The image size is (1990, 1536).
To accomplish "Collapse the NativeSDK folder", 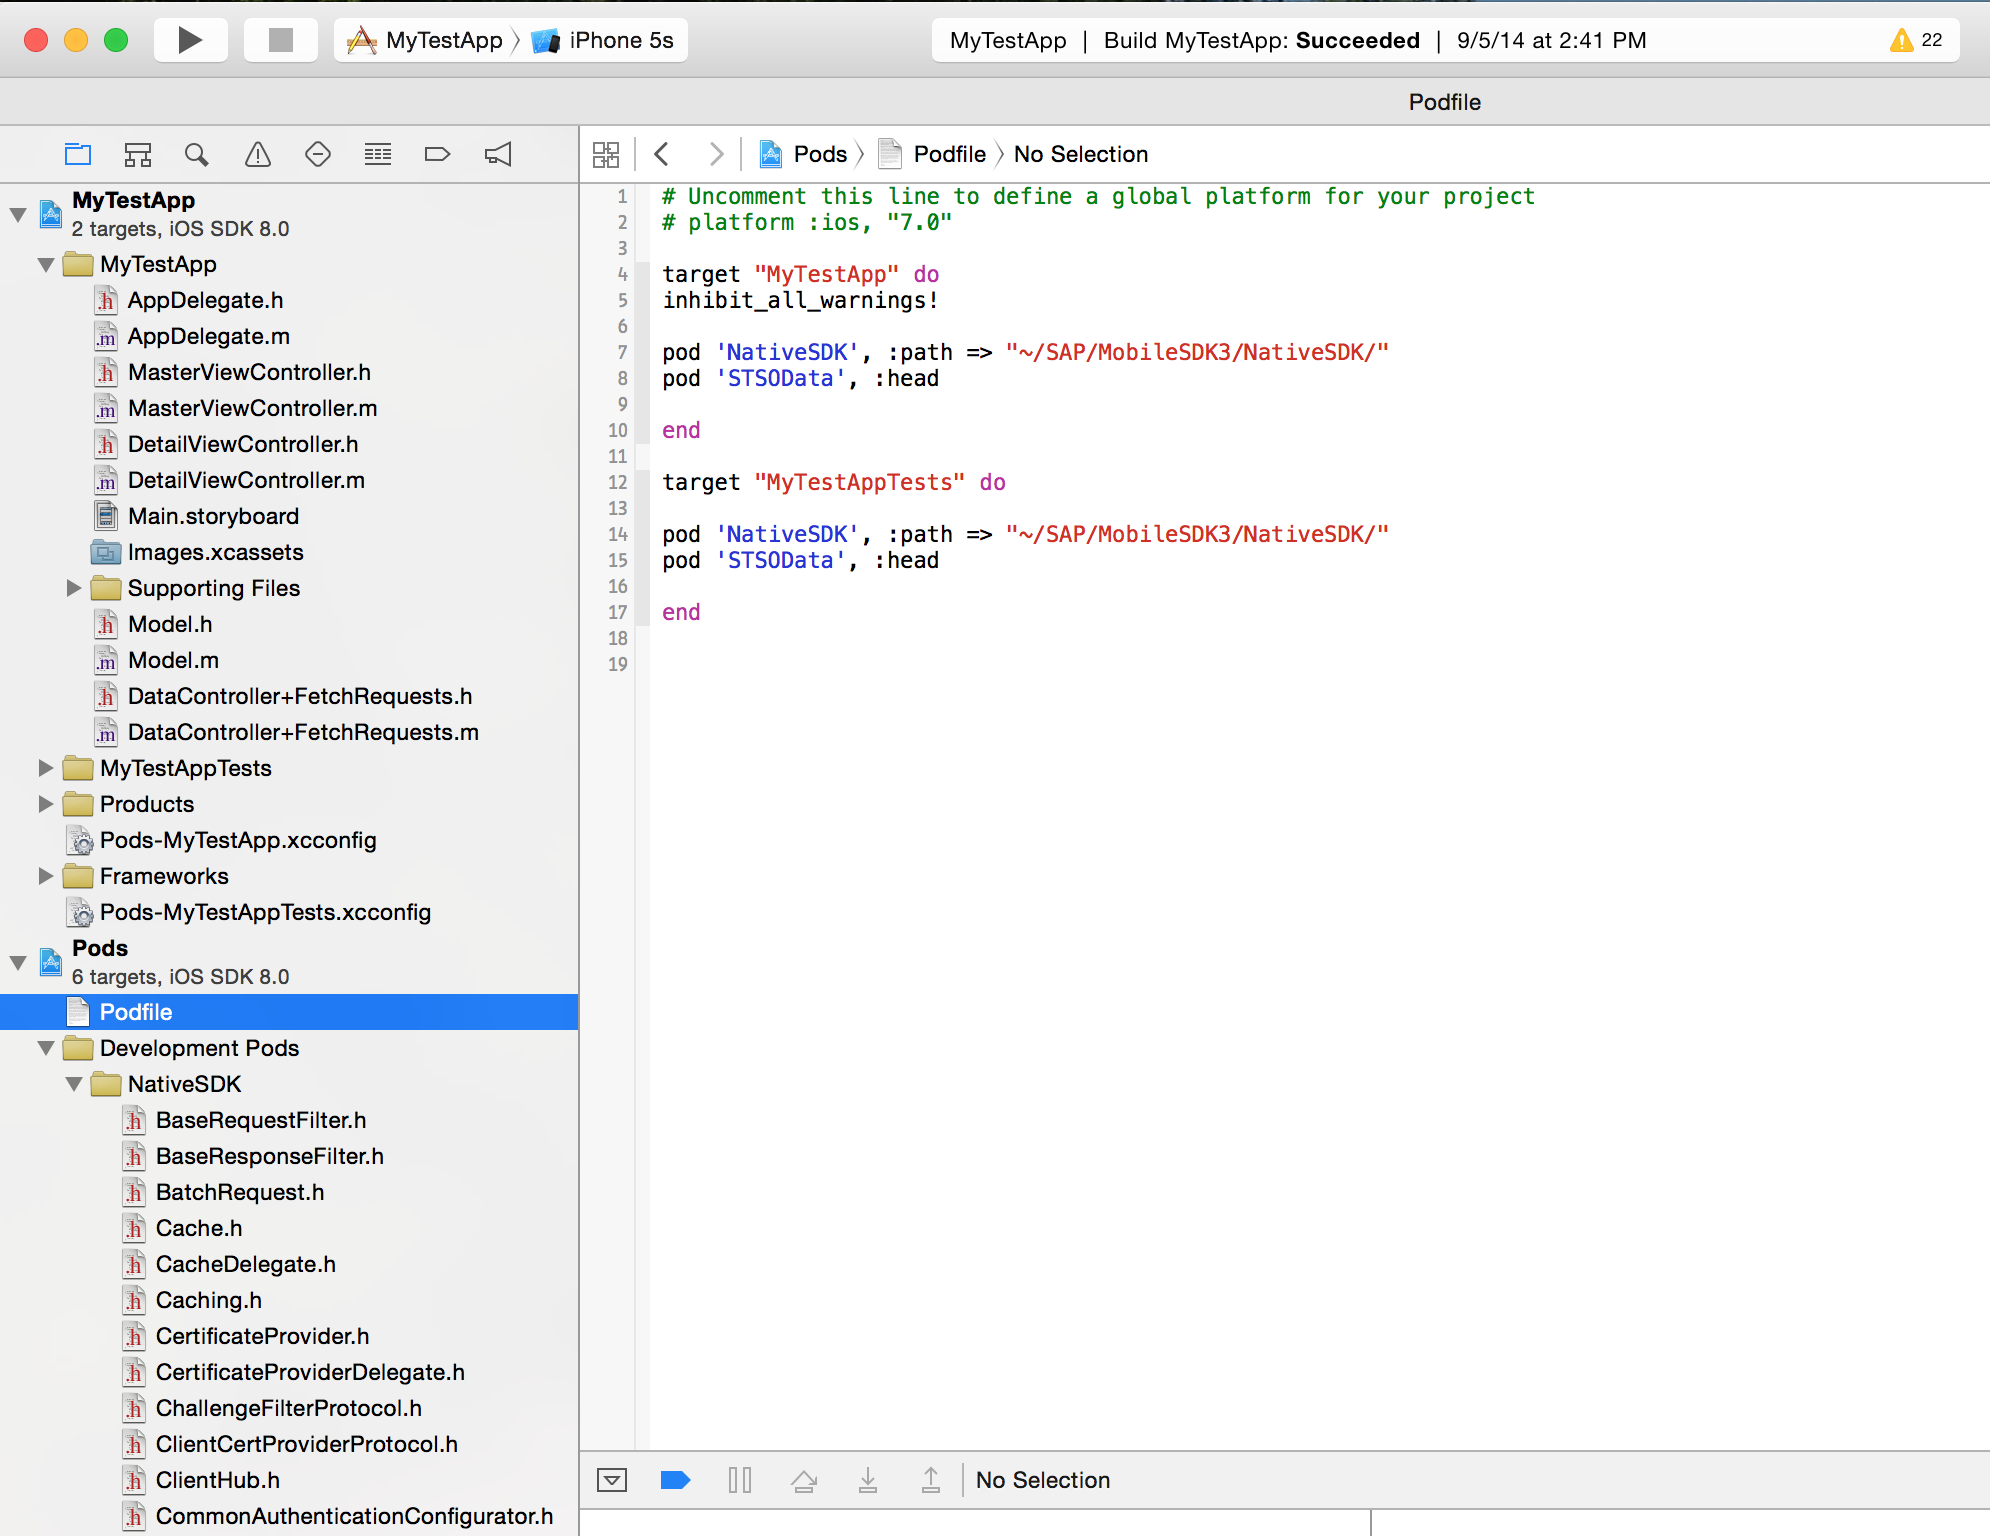I will (x=74, y=1084).
